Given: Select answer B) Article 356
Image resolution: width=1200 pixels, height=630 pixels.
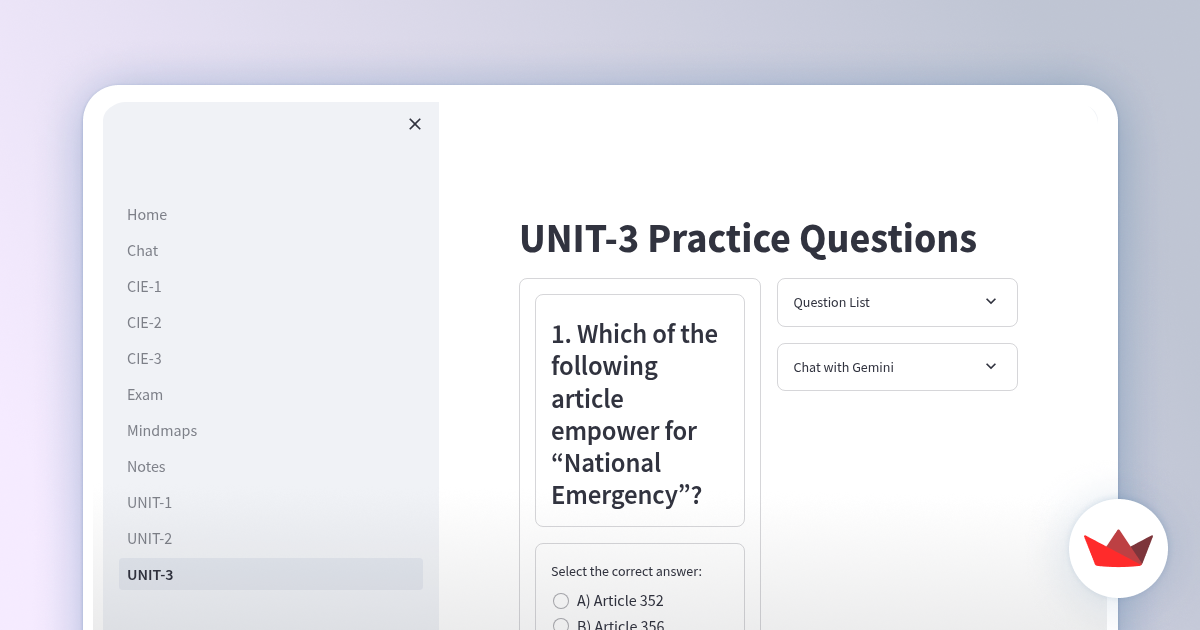Looking at the screenshot, I should tap(561, 625).
